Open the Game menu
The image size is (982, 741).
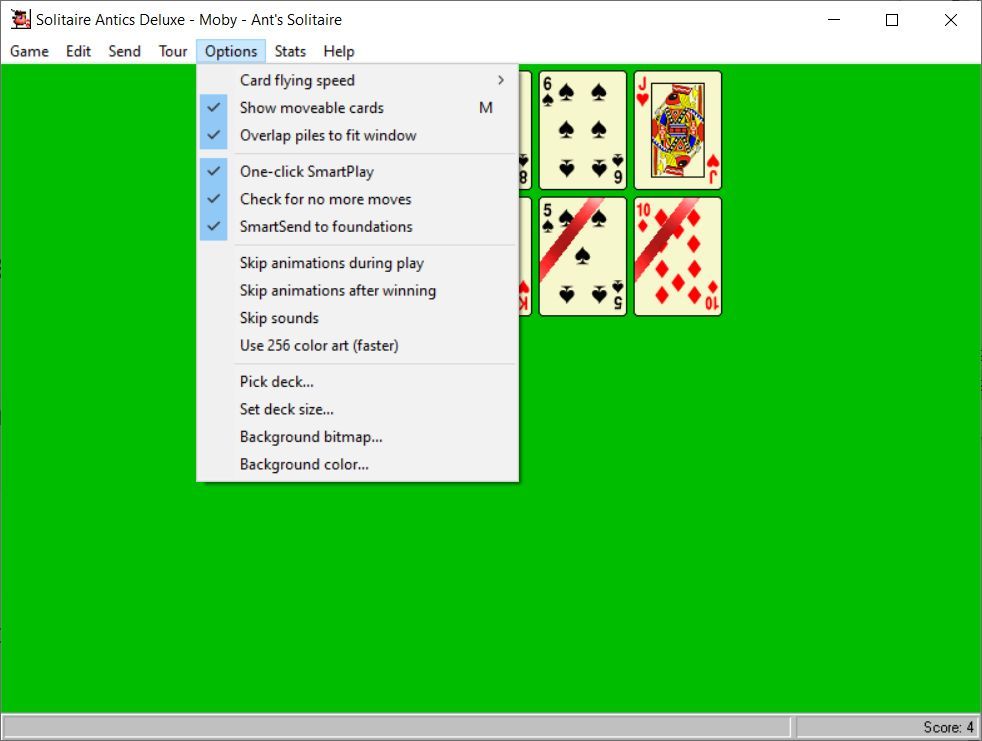point(29,51)
